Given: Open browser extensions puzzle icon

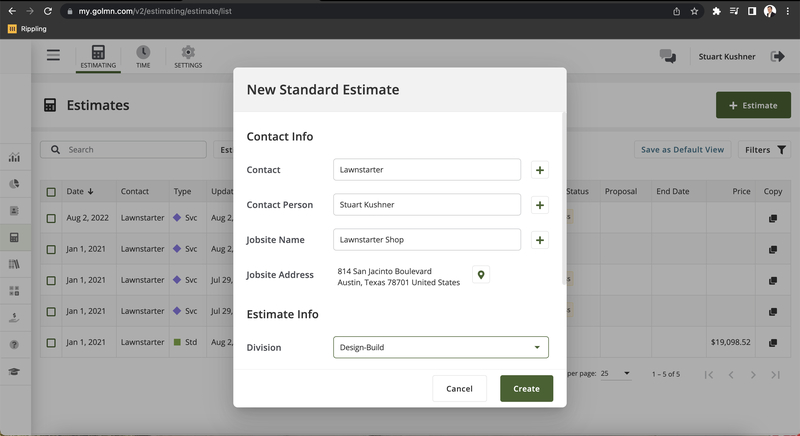Looking at the screenshot, I should 716,11.
